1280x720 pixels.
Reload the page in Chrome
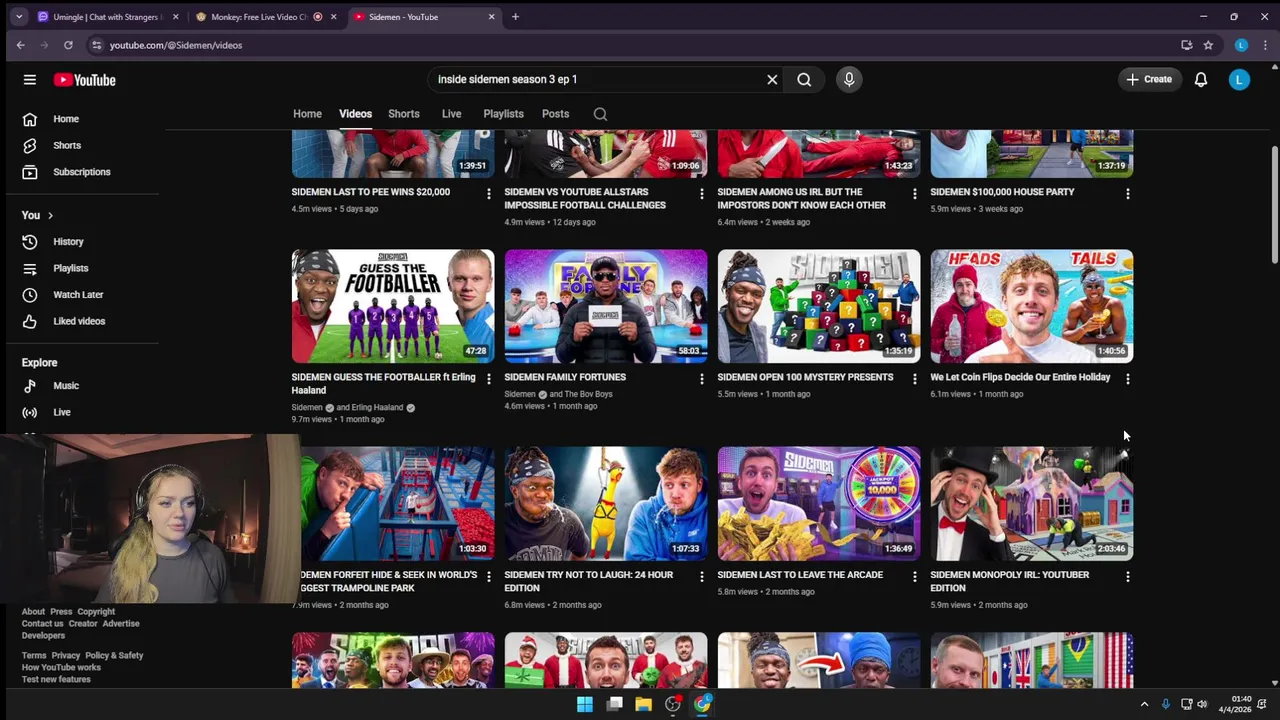(68, 45)
